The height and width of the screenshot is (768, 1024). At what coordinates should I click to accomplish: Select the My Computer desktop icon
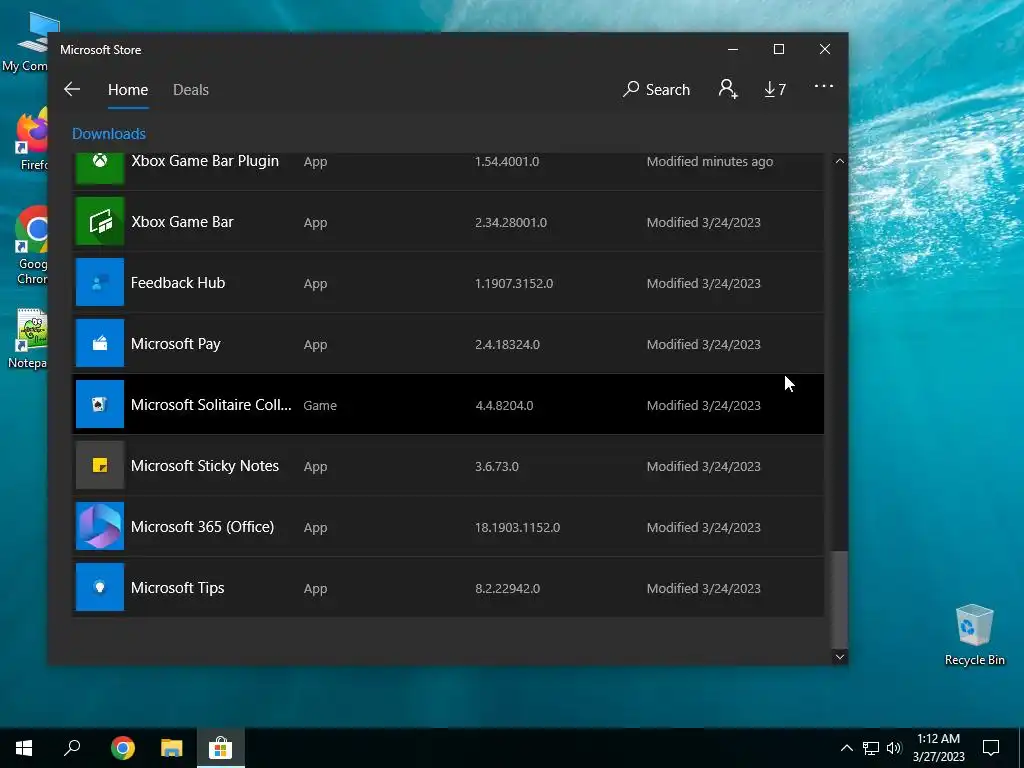coord(26,42)
